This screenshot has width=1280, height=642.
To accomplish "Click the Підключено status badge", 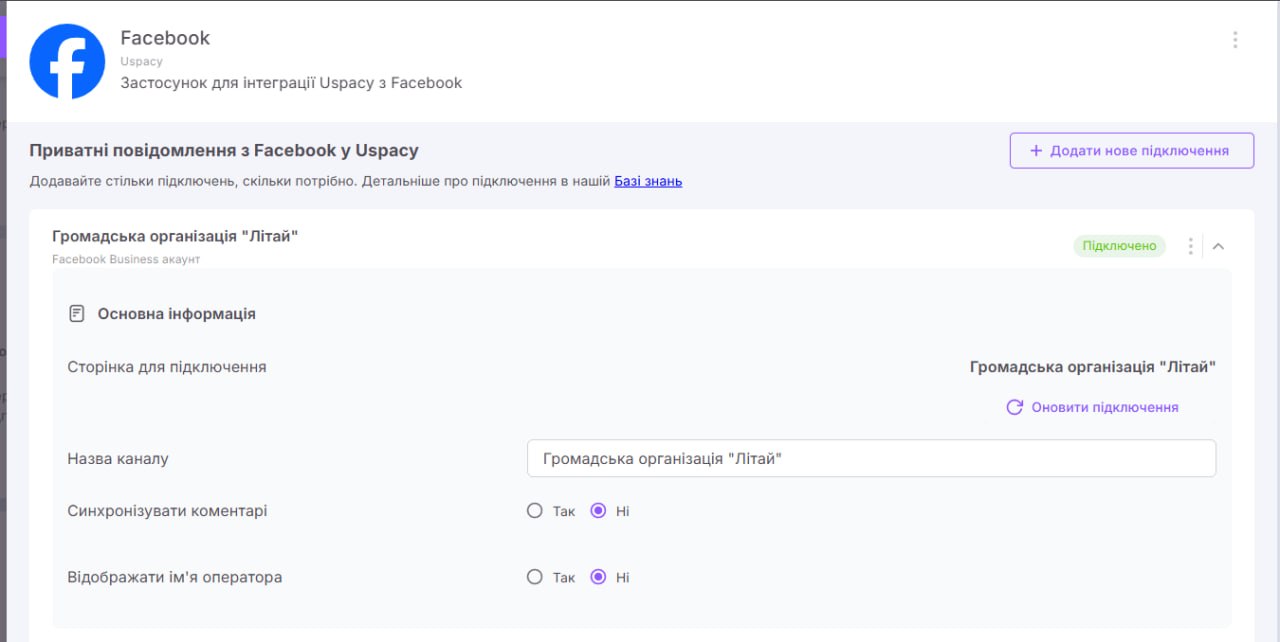I will coord(1120,246).
